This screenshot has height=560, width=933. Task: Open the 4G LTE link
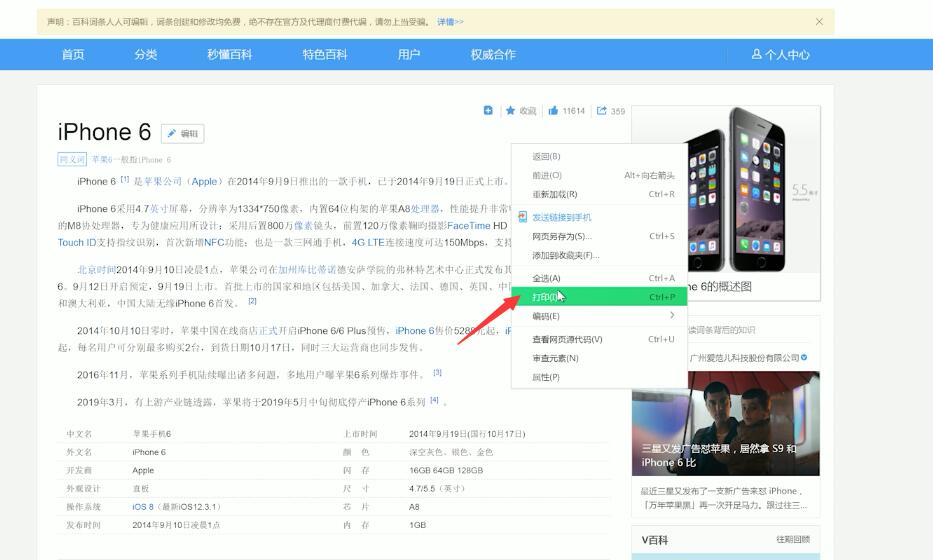click(x=368, y=242)
